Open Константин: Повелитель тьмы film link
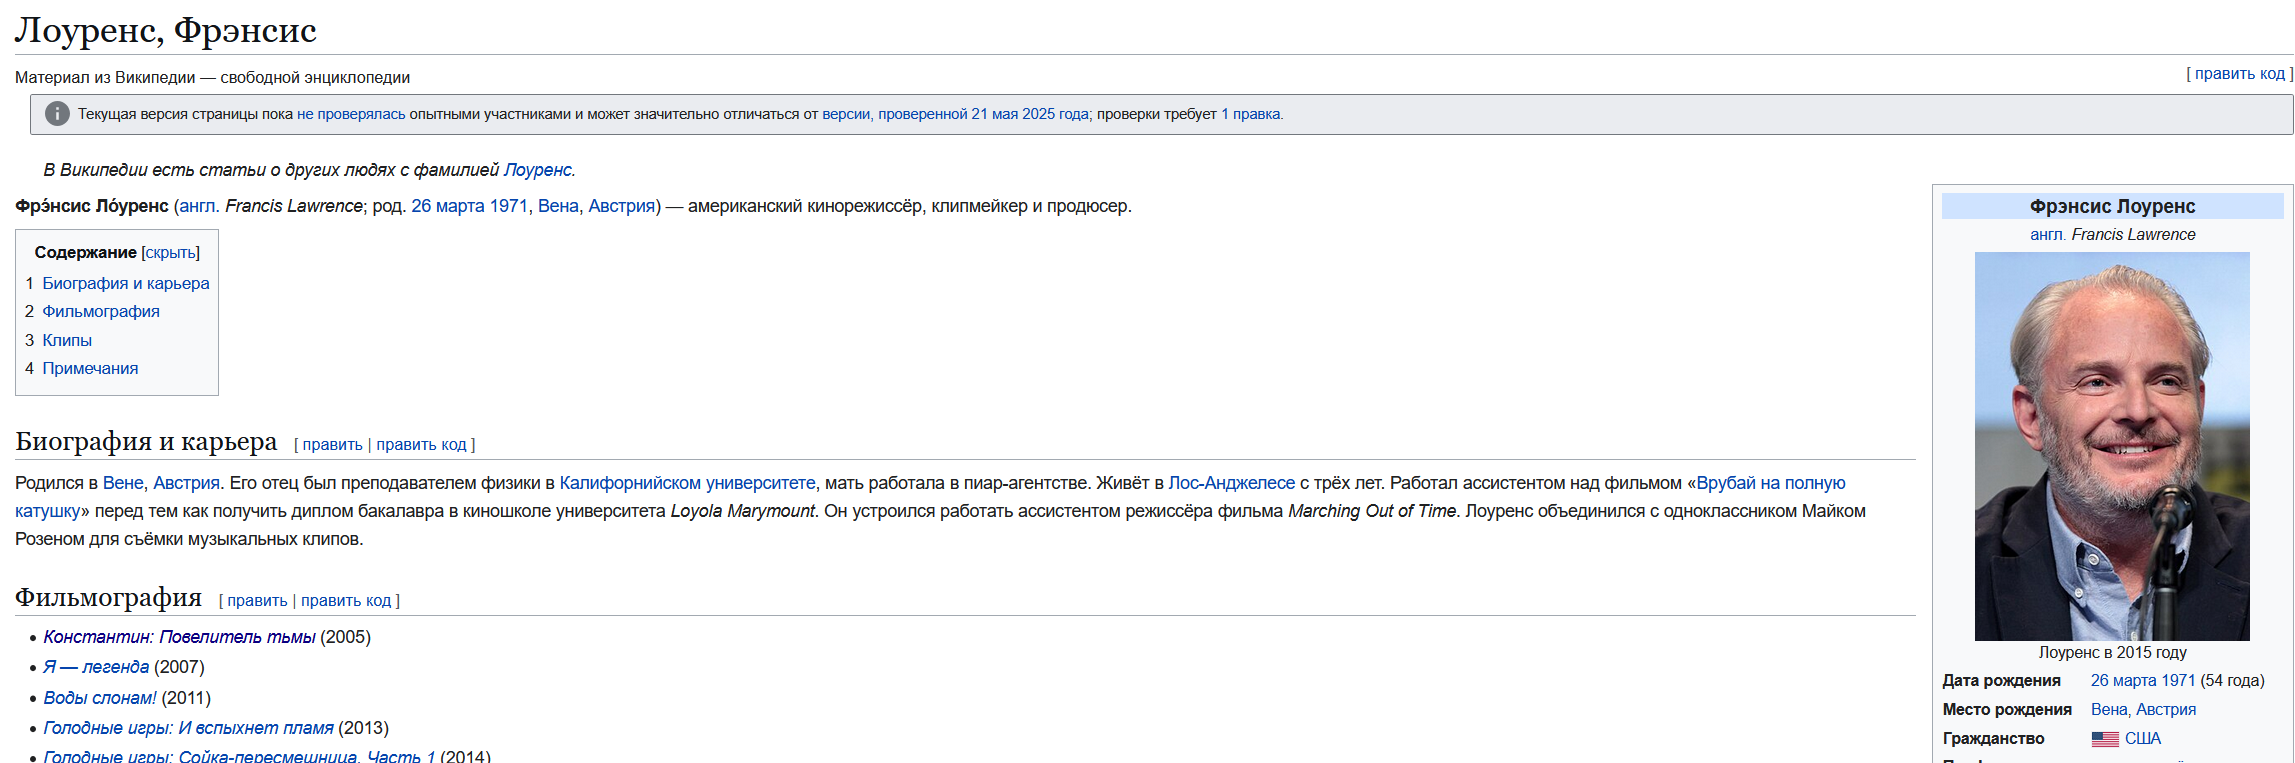This screenshot has height=763, width=2295. point(179,637)
